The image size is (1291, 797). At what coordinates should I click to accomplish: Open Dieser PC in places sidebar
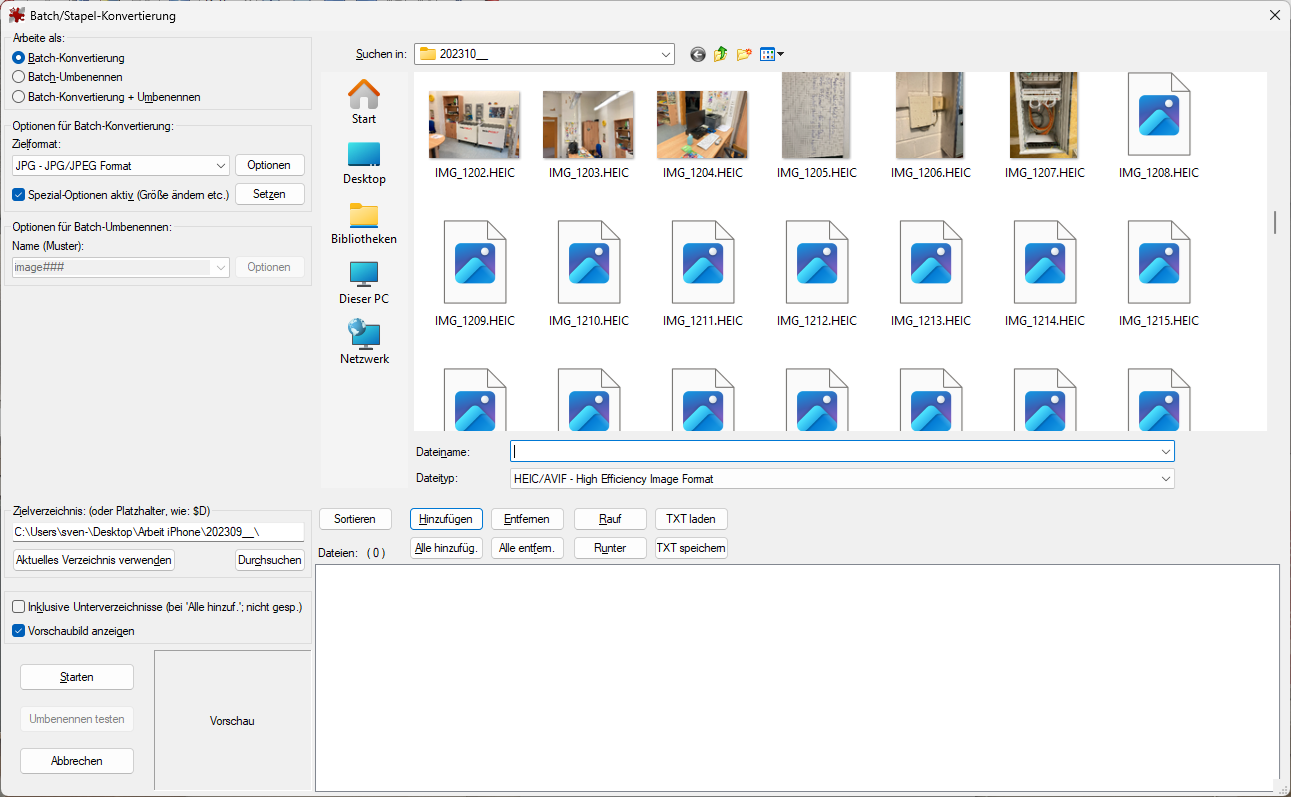tap(364, 282)
